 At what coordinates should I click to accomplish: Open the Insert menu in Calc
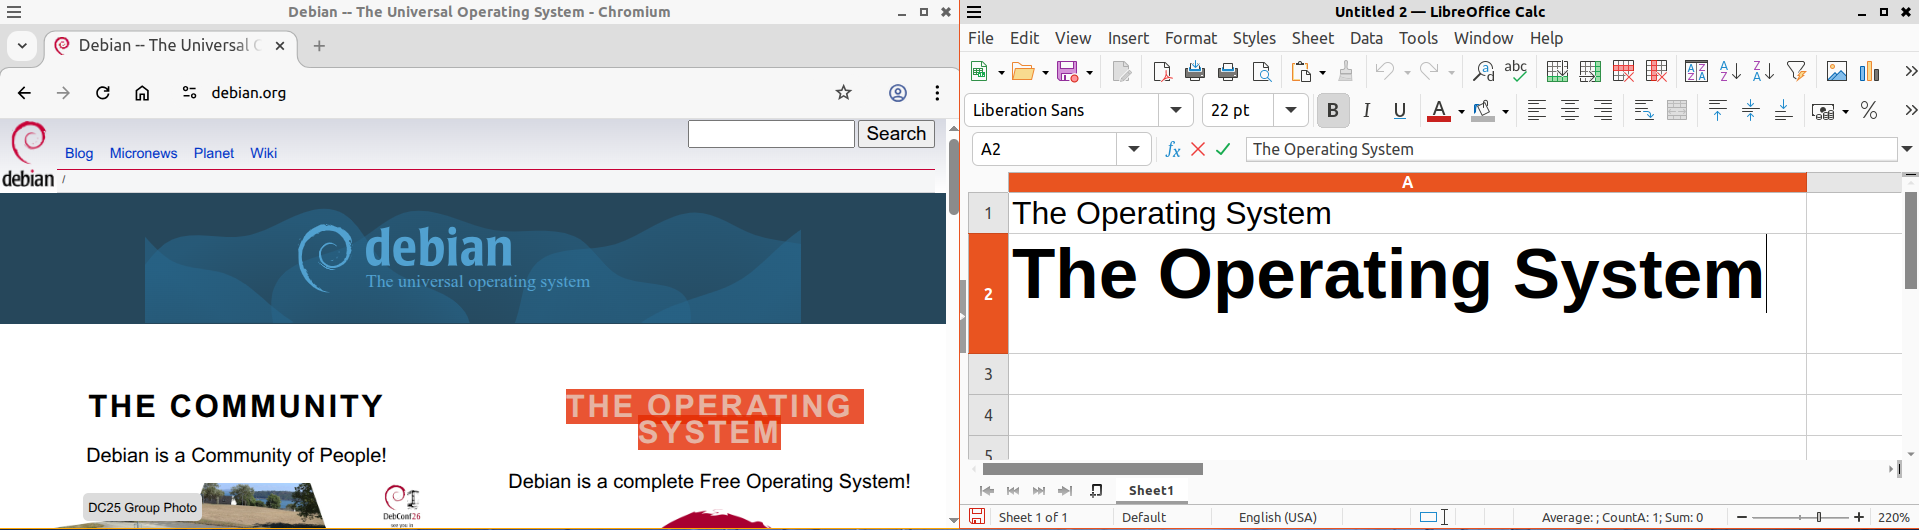click(1128, 38)
